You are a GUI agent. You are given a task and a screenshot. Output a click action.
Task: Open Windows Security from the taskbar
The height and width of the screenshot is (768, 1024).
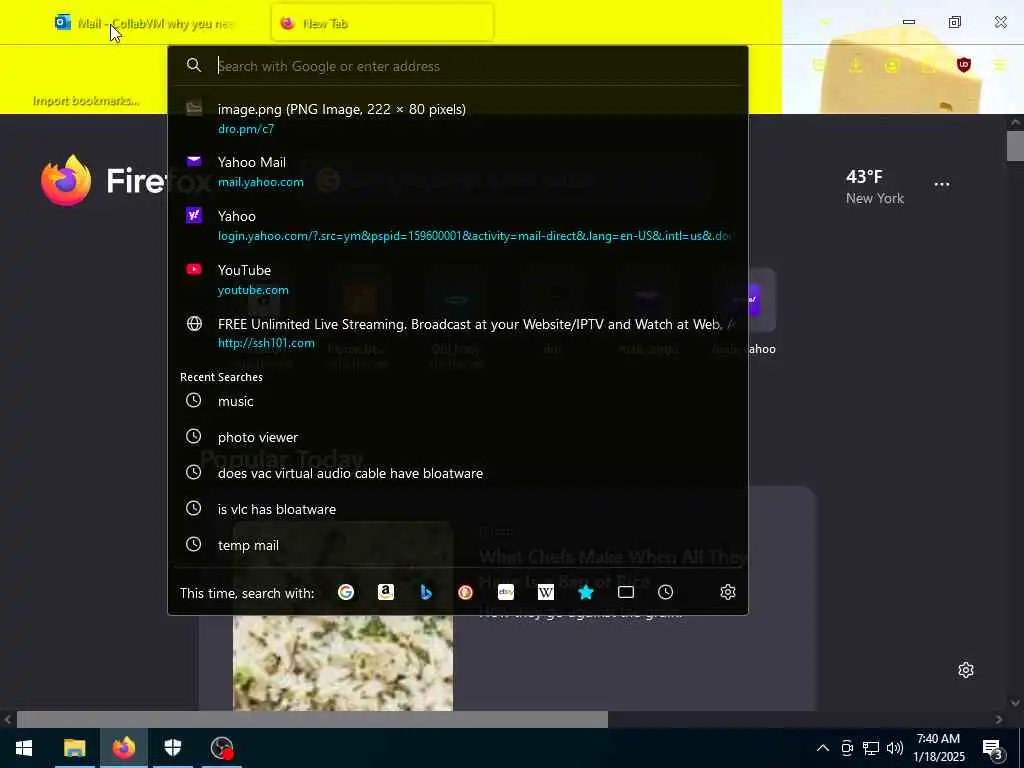(x=172, y=748)
